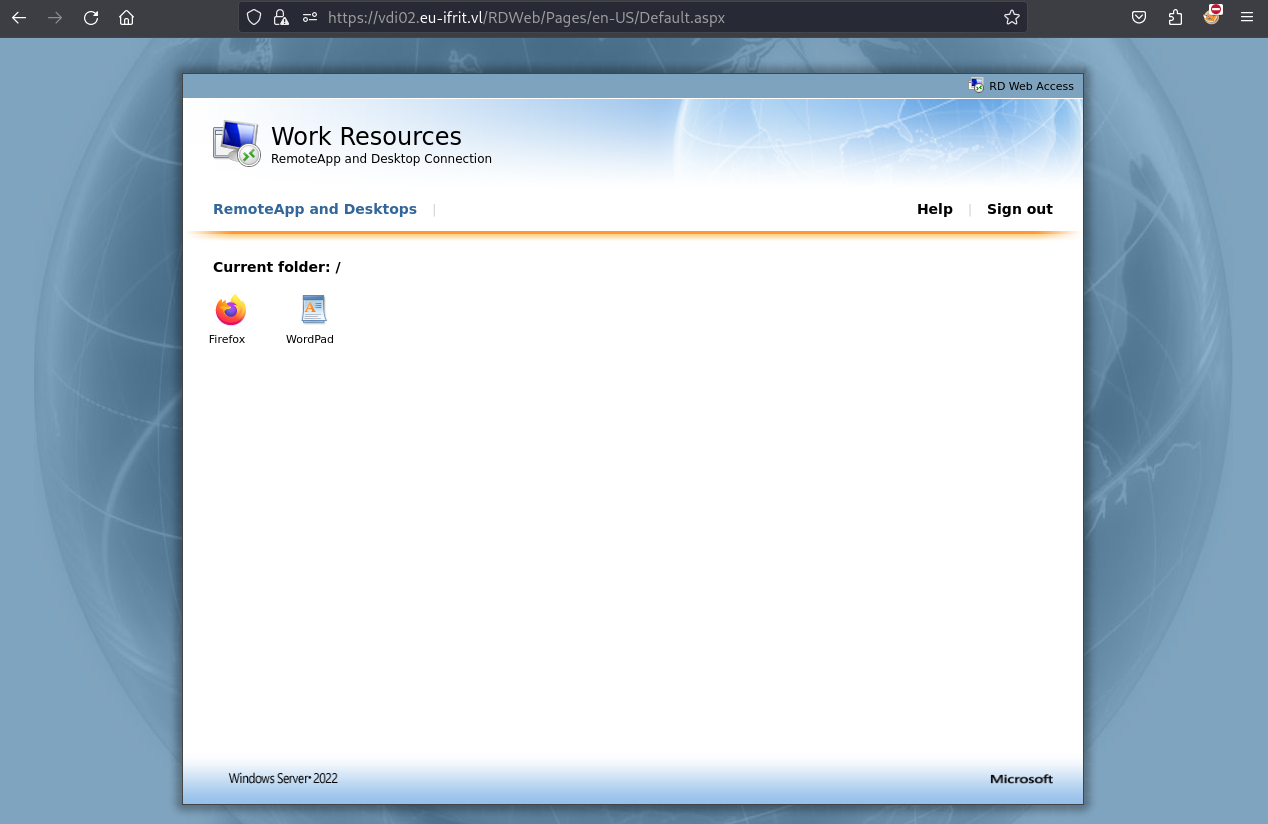Image resolution: width=1268 pixels, height=824 pixels.
Task: Click the forward navigation arrow
Action: (55, 17)
